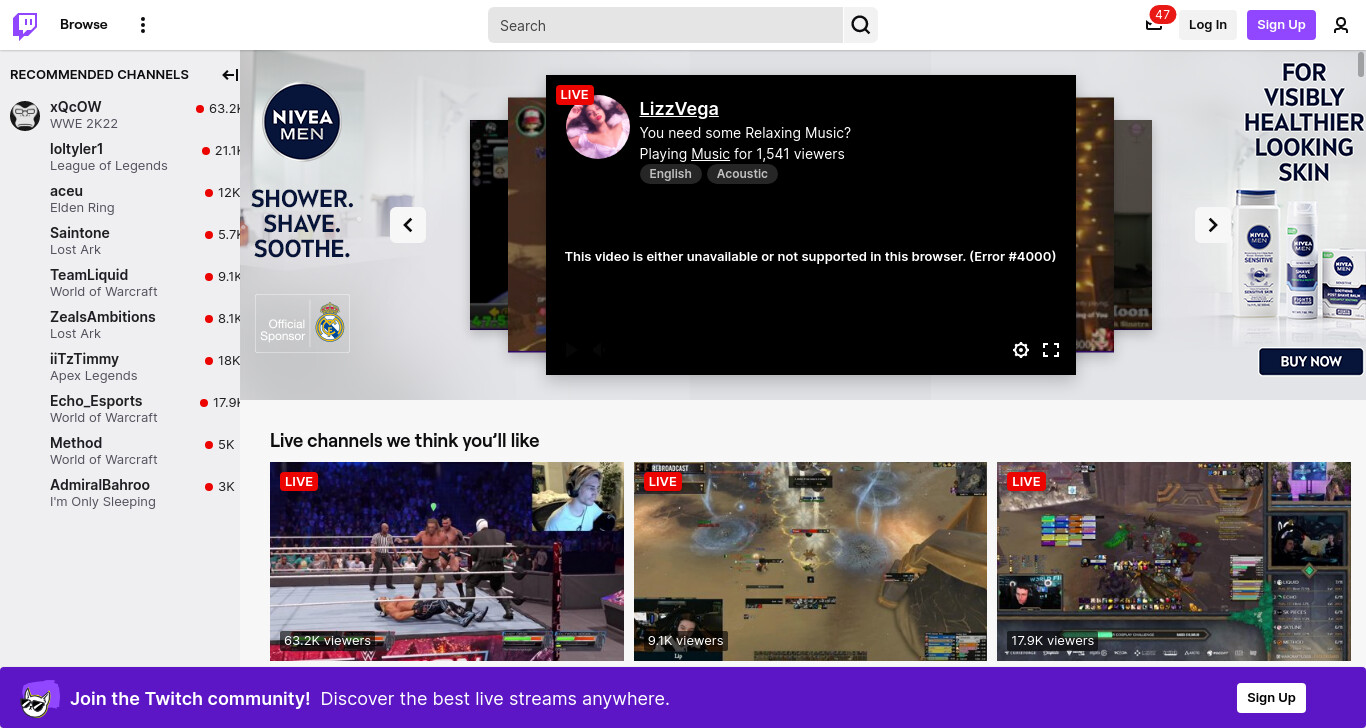Click the player volume mute icon
Image resolution: width=1366 pixels, height=728 pixels.
(598, 350)
